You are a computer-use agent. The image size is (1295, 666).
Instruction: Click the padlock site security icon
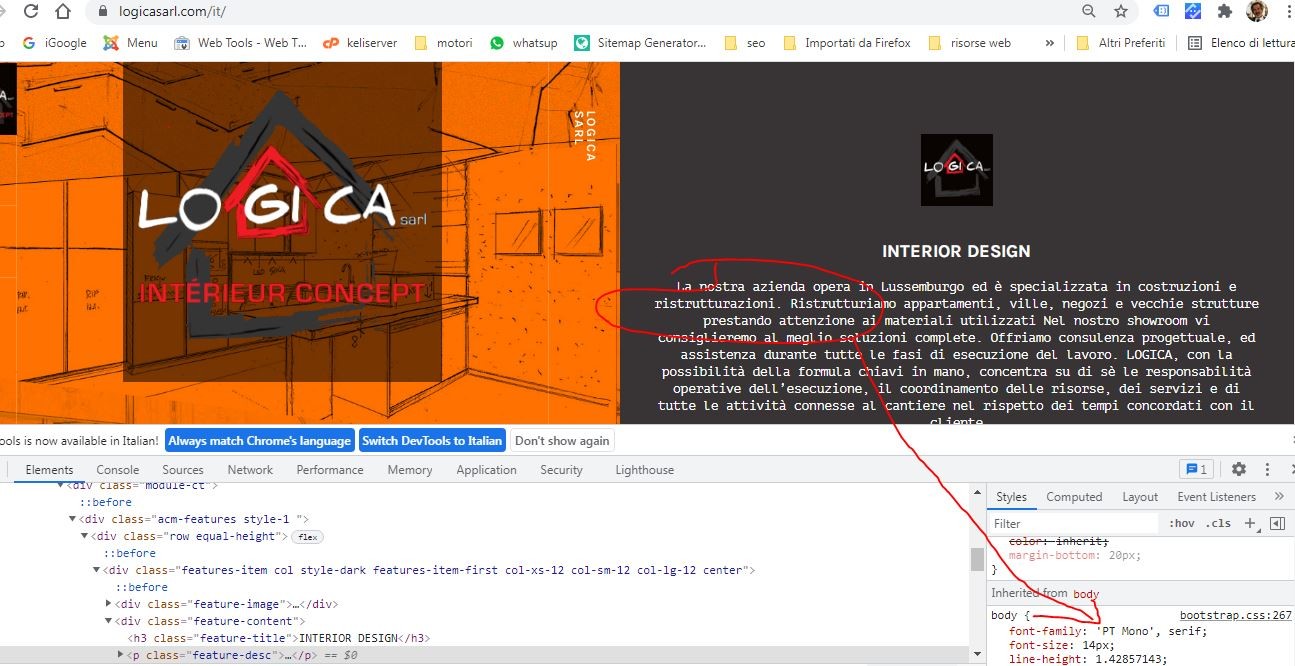(101, 12)
